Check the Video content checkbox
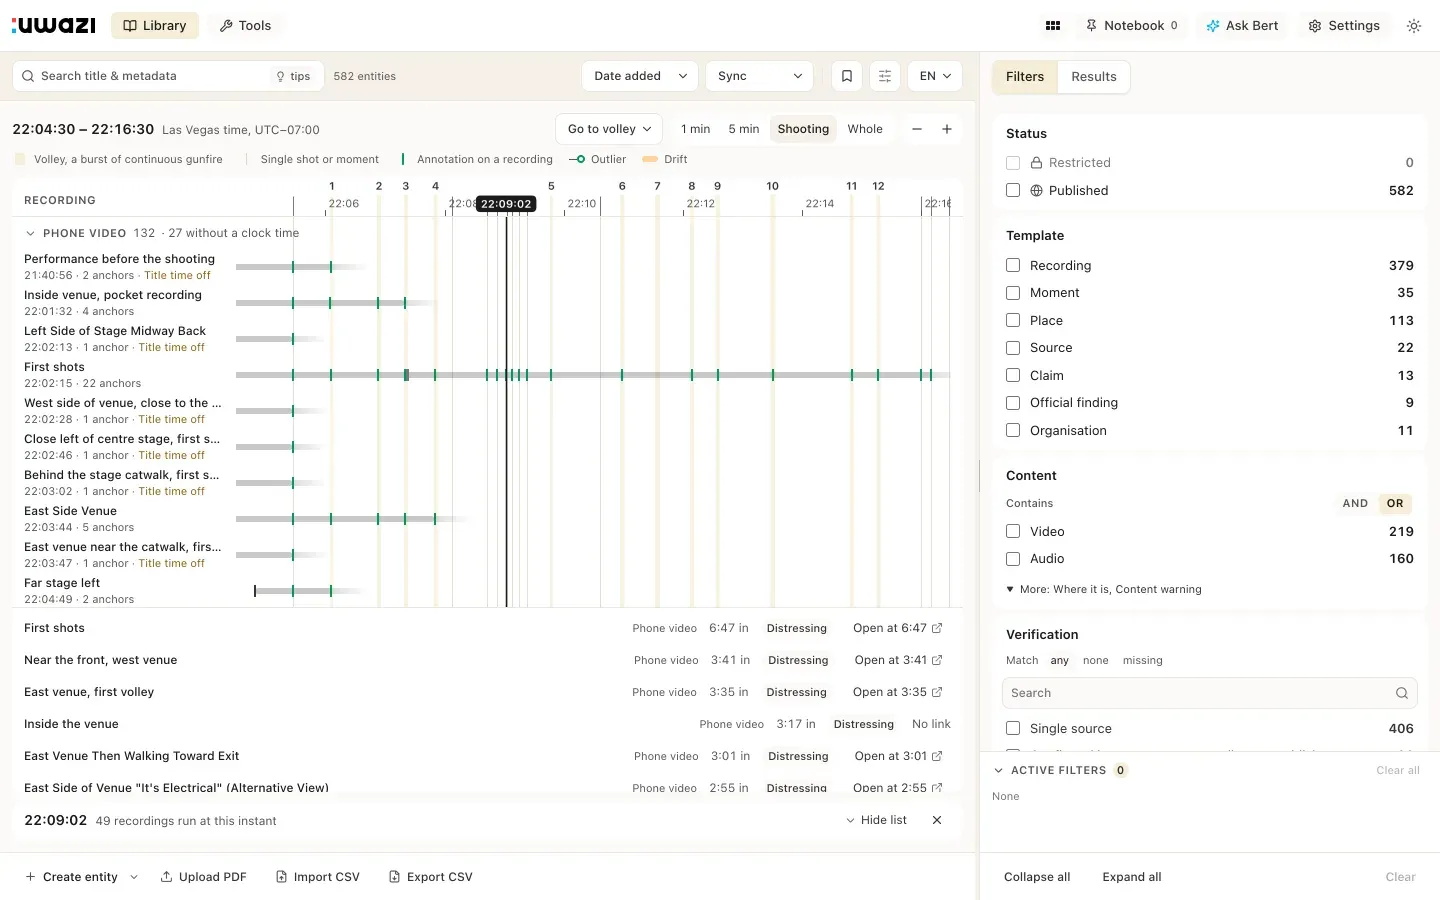Image resolution: width=1440 pixels, height=900 pixels. click(x=1013, y=532)
